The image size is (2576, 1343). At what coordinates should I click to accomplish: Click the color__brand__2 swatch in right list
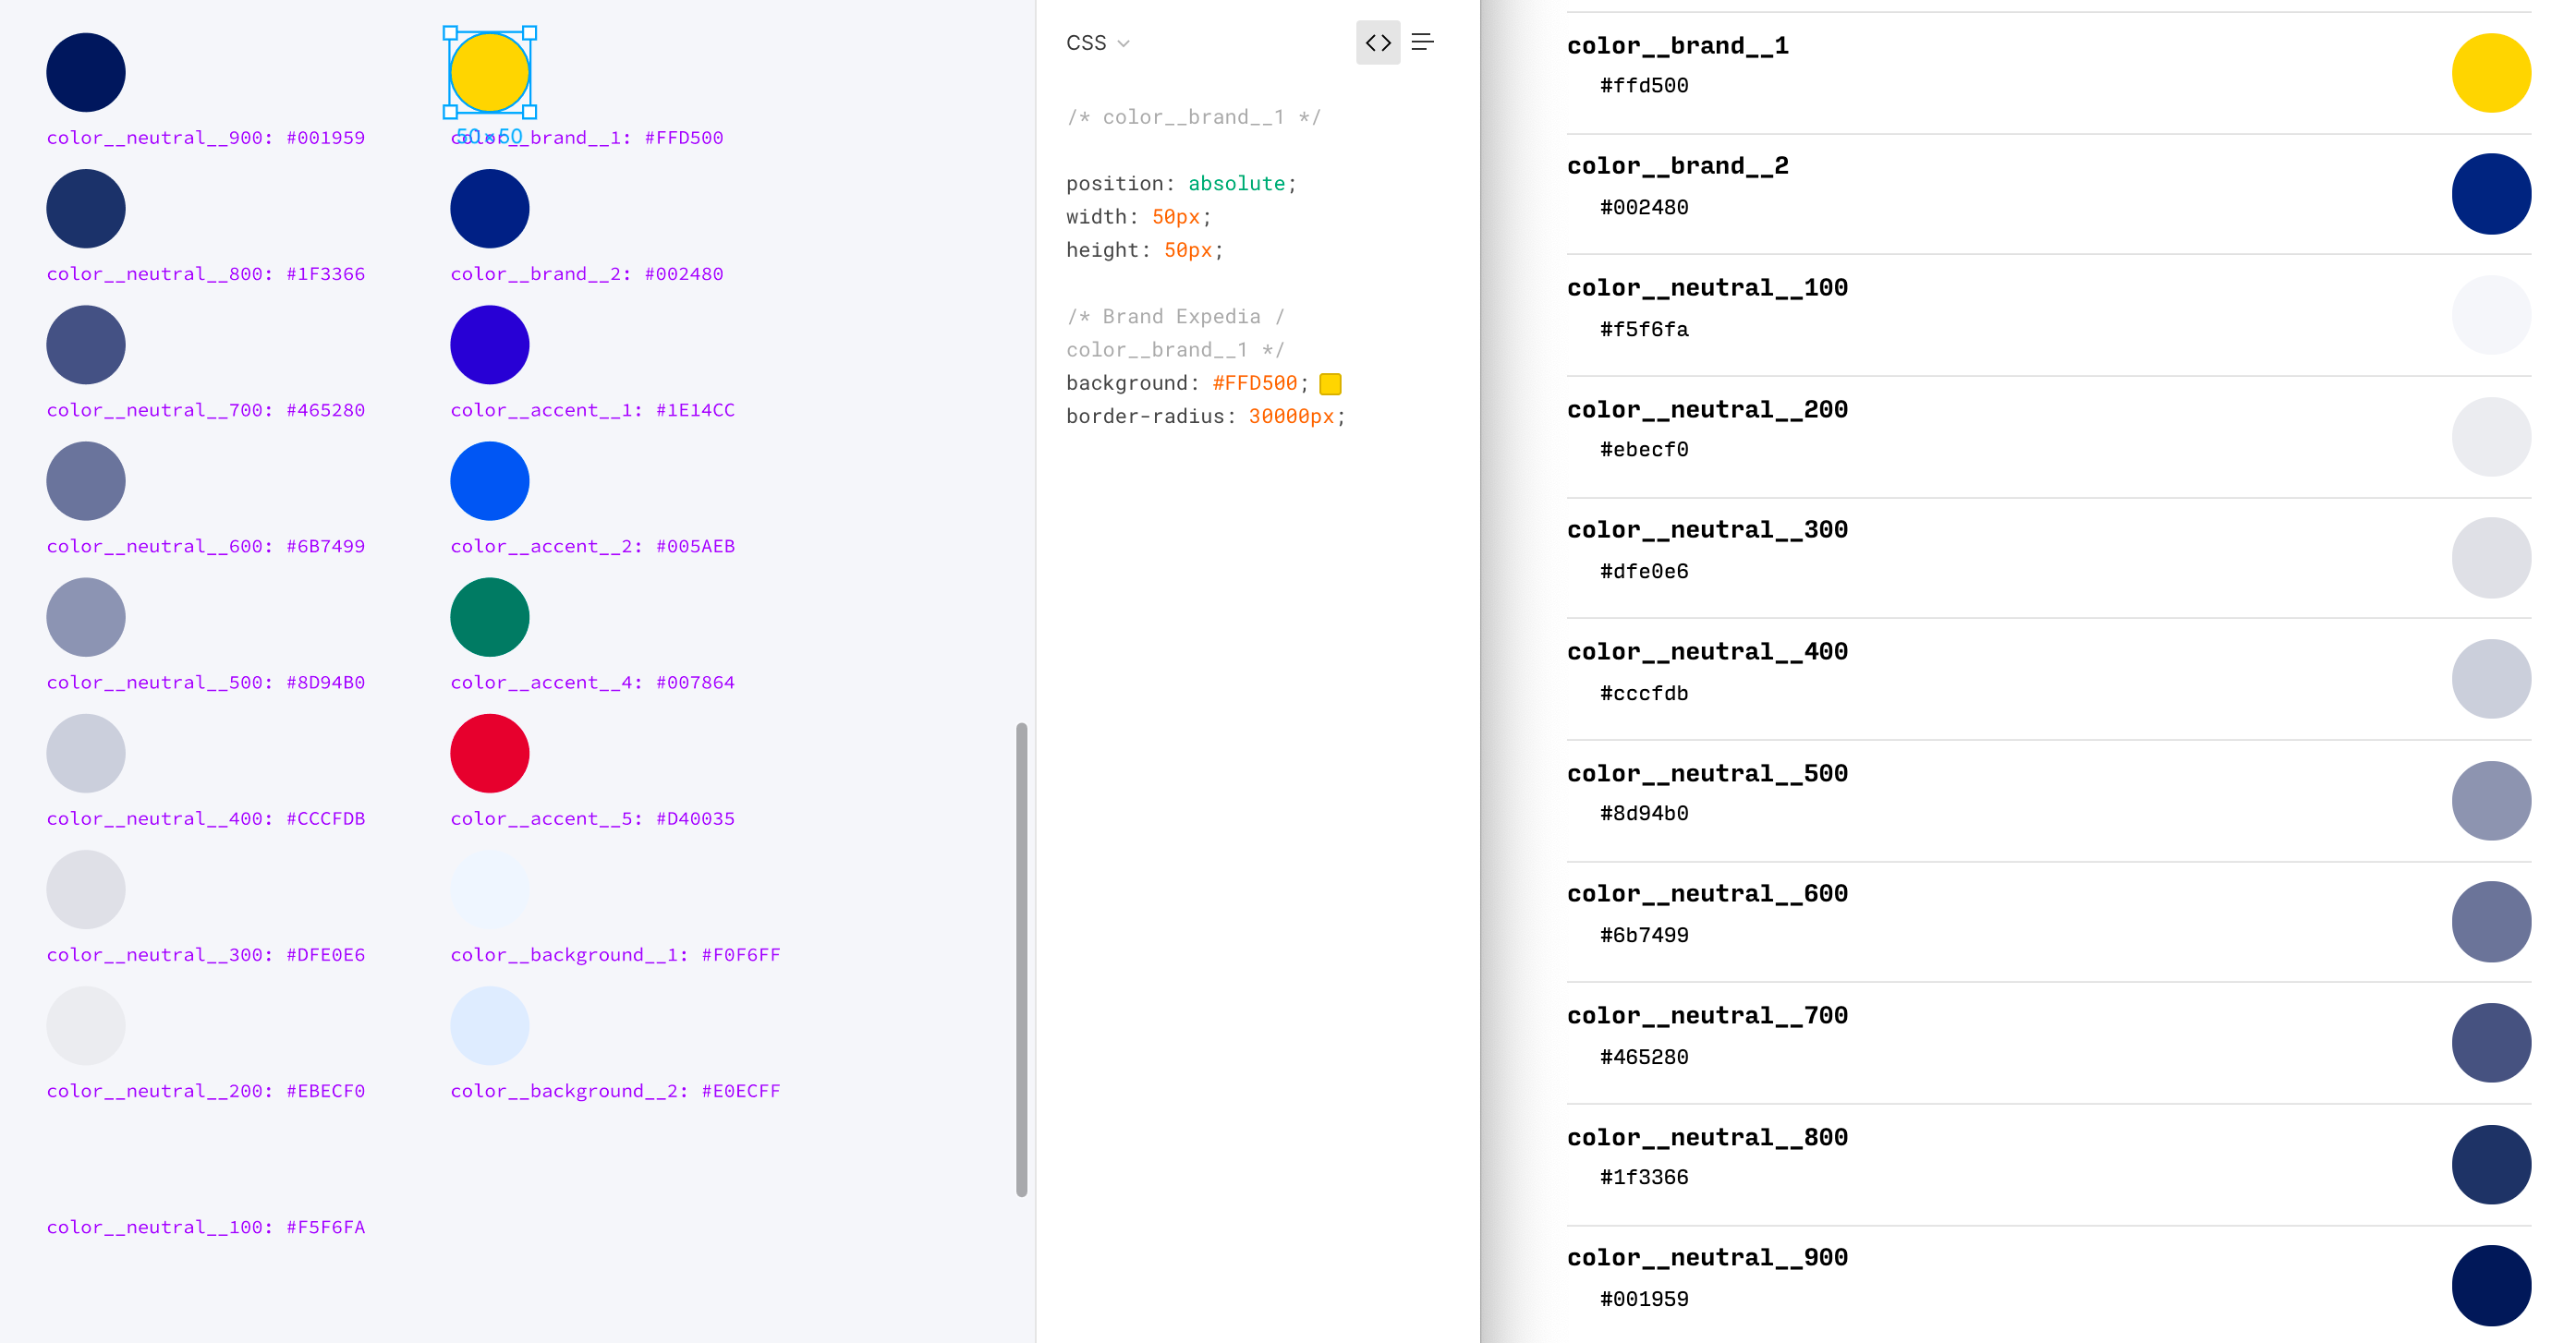(x=2490, y=194)
